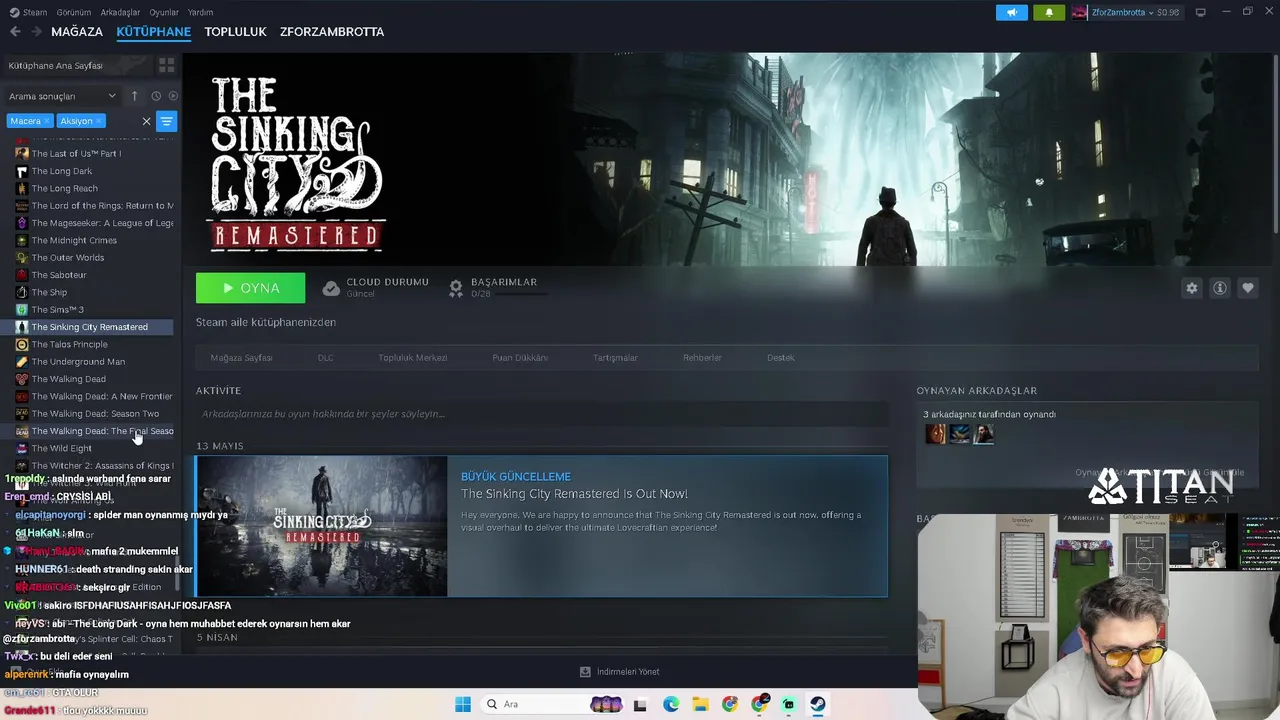
Task: Click Kütüphane Ana Sayfası button
Action: tap(78, 65)
